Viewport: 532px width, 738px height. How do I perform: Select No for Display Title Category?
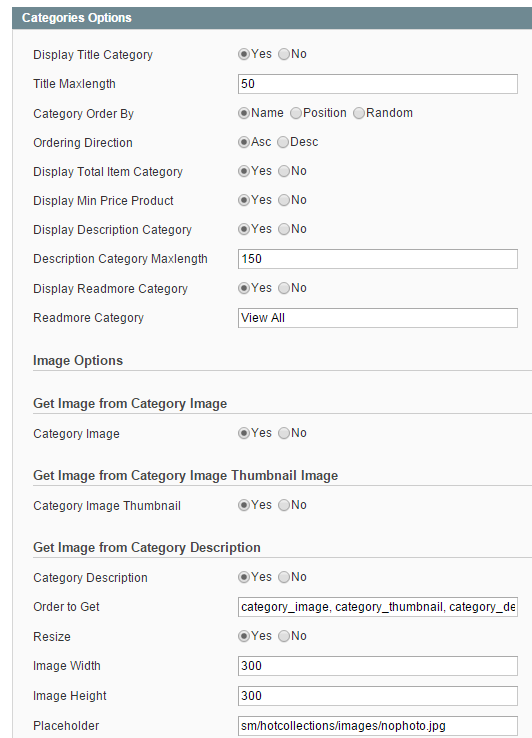[x=283, y=54]
